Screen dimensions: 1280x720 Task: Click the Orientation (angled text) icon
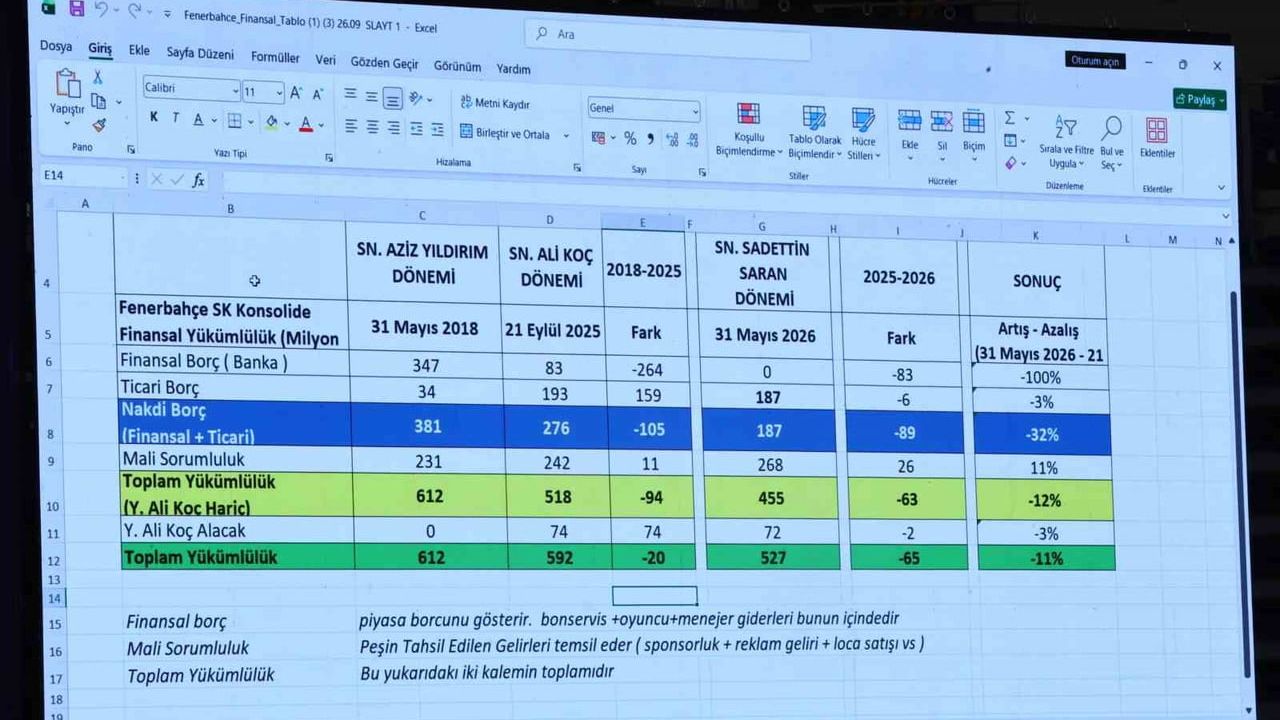point(417,98)
